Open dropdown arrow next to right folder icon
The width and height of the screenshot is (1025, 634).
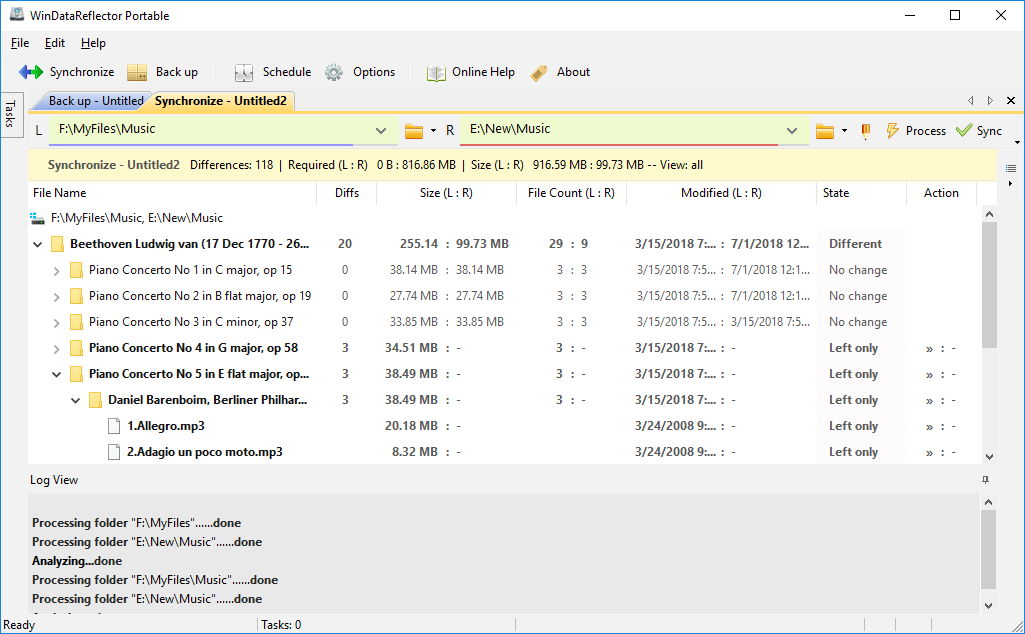click(844, 131)
